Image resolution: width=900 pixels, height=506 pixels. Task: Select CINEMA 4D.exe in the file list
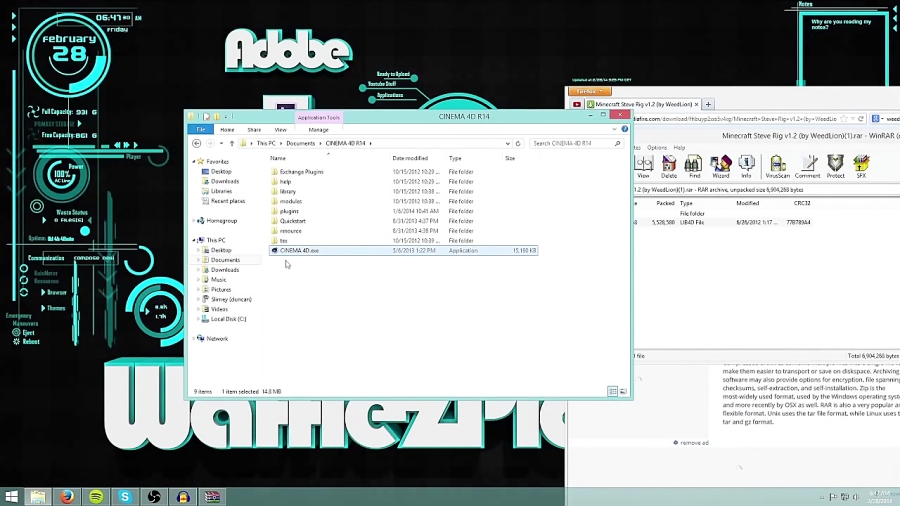pos(299,250)
